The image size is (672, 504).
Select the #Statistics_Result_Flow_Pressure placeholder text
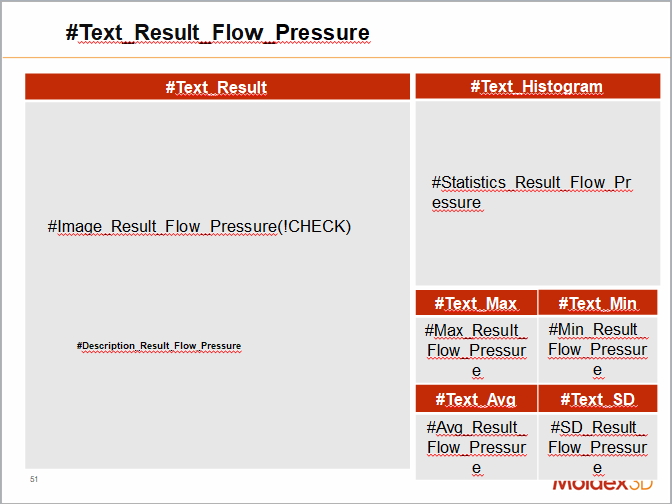(x=531, y=192)
